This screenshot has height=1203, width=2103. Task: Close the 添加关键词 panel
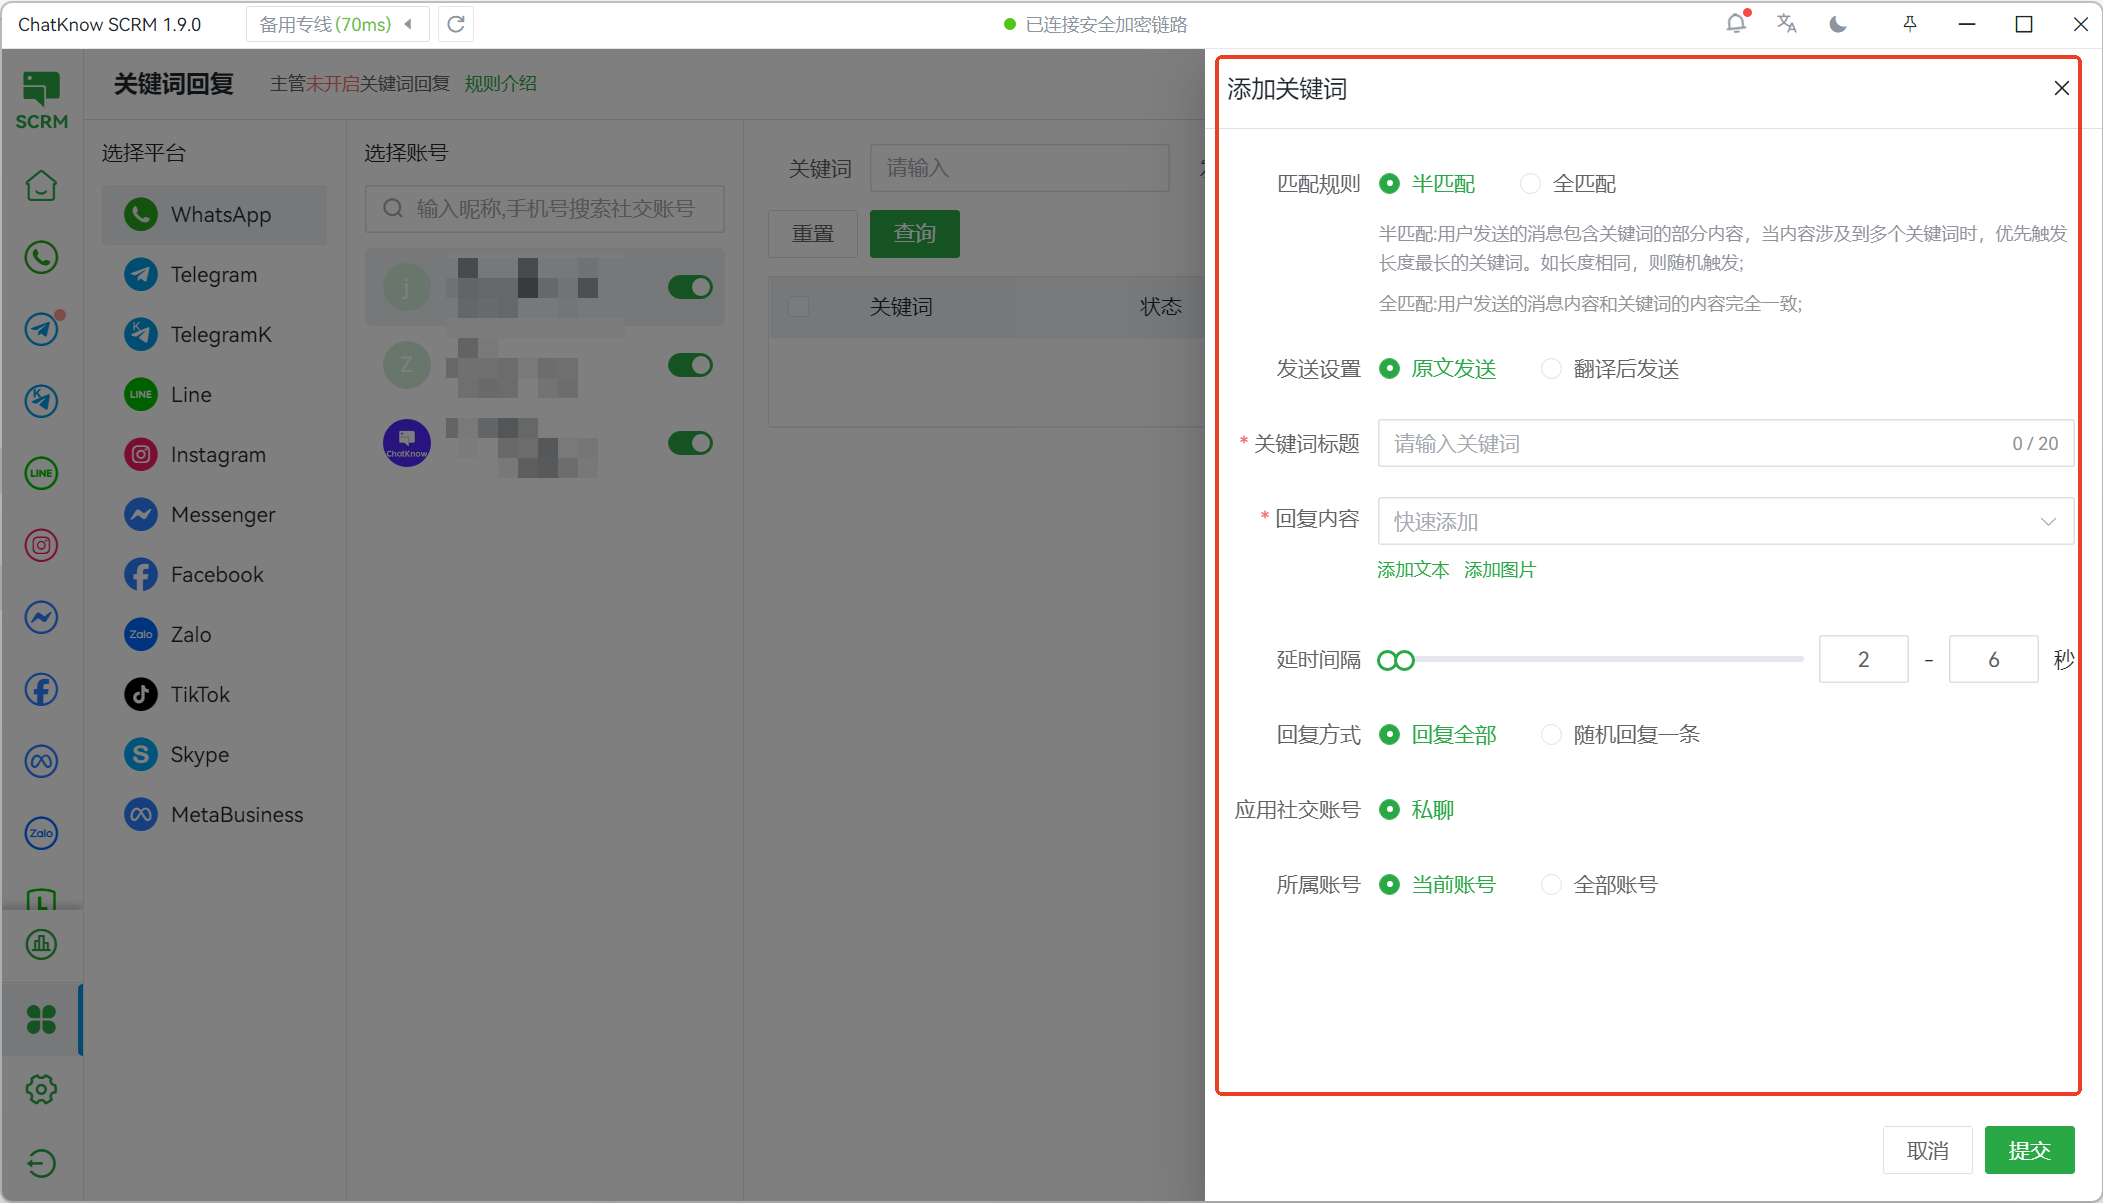point(2061,88)
